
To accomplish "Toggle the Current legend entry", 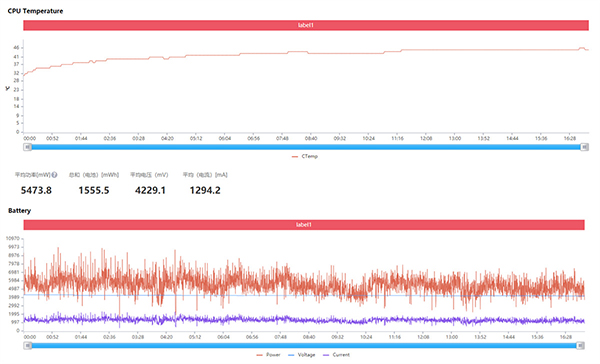I will coord(336,355).
